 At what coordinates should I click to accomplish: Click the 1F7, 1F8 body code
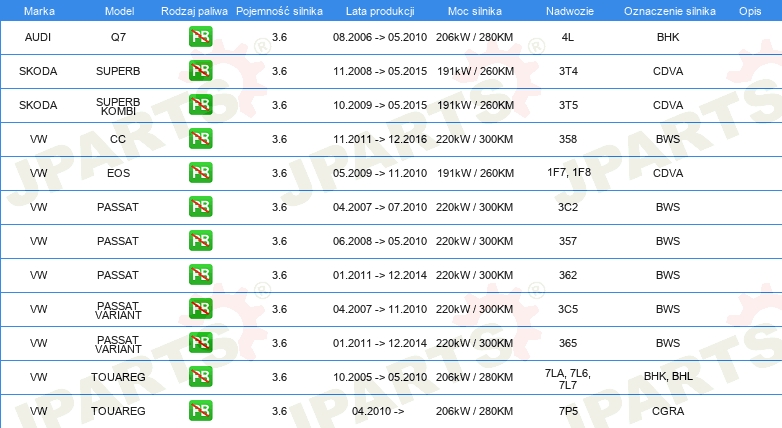(x=569, y=172)
